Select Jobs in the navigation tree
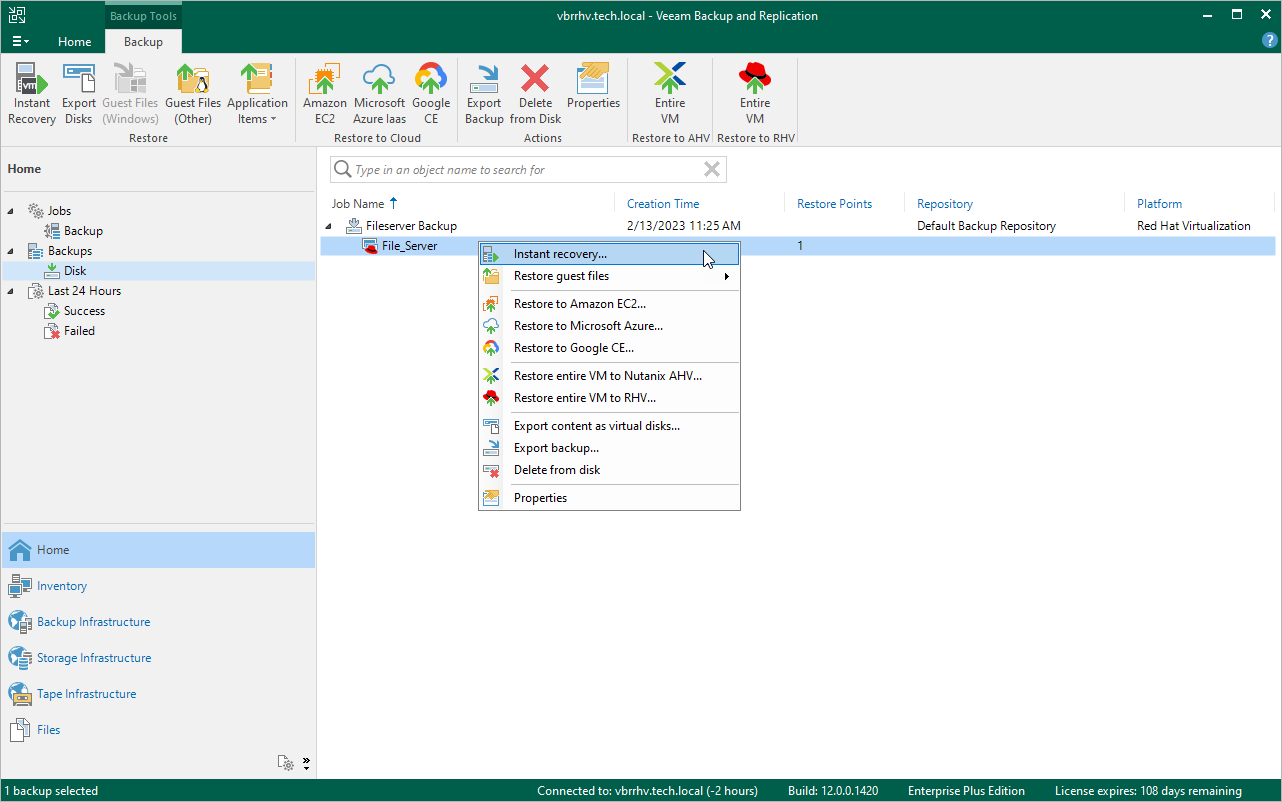1282x802 pixels. coord(59,211)
